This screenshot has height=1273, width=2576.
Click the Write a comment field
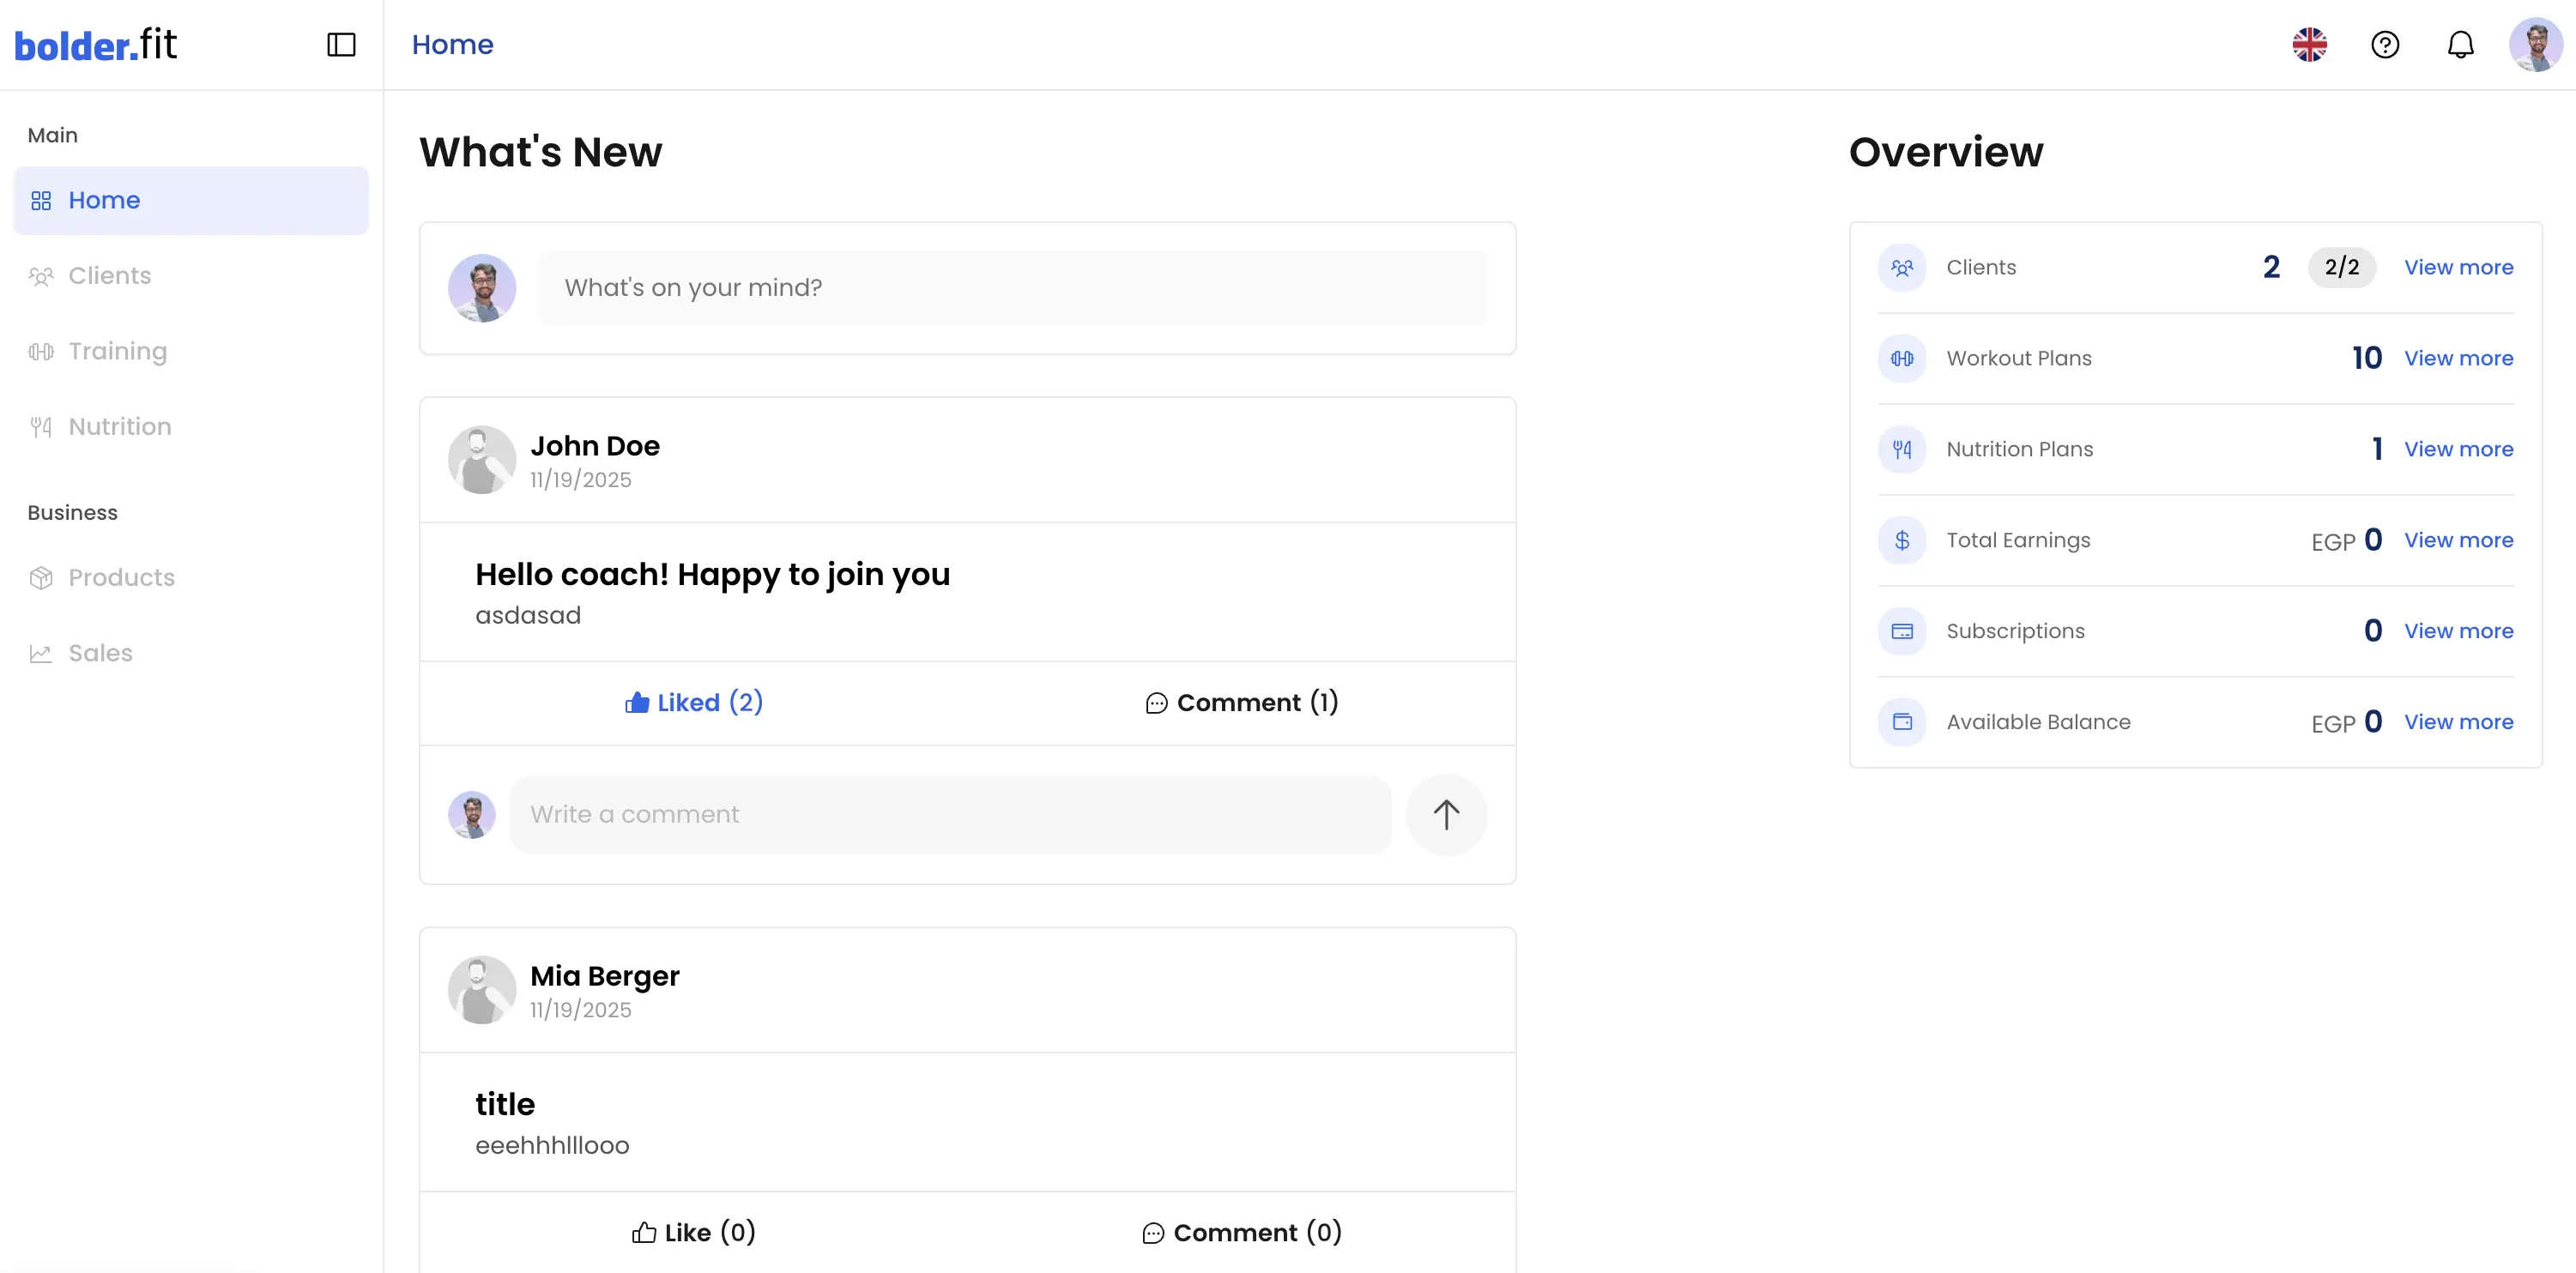(x=950, y=815)
